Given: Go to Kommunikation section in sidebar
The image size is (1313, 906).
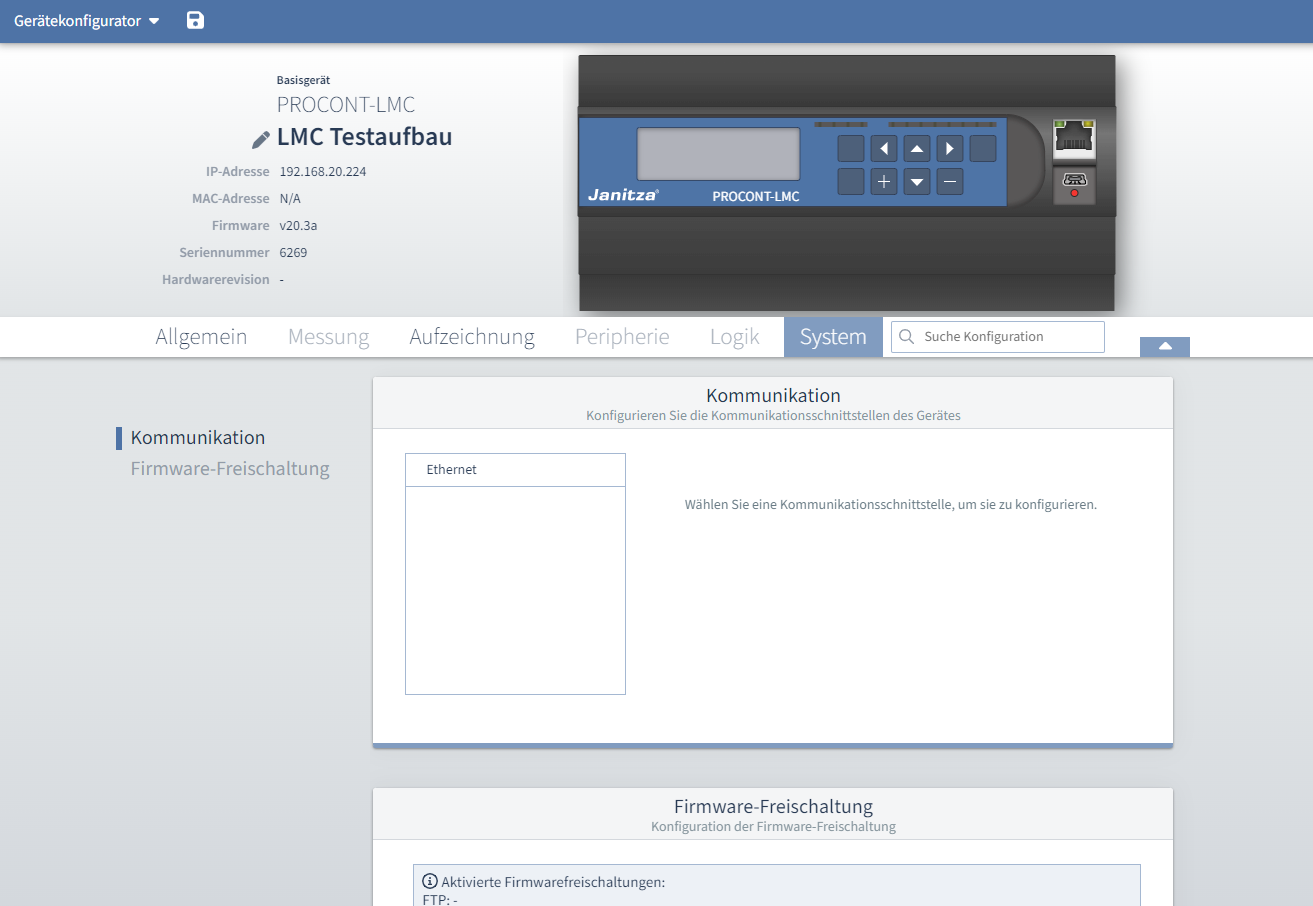Looking at the screenshot, I should click(198, 438).
